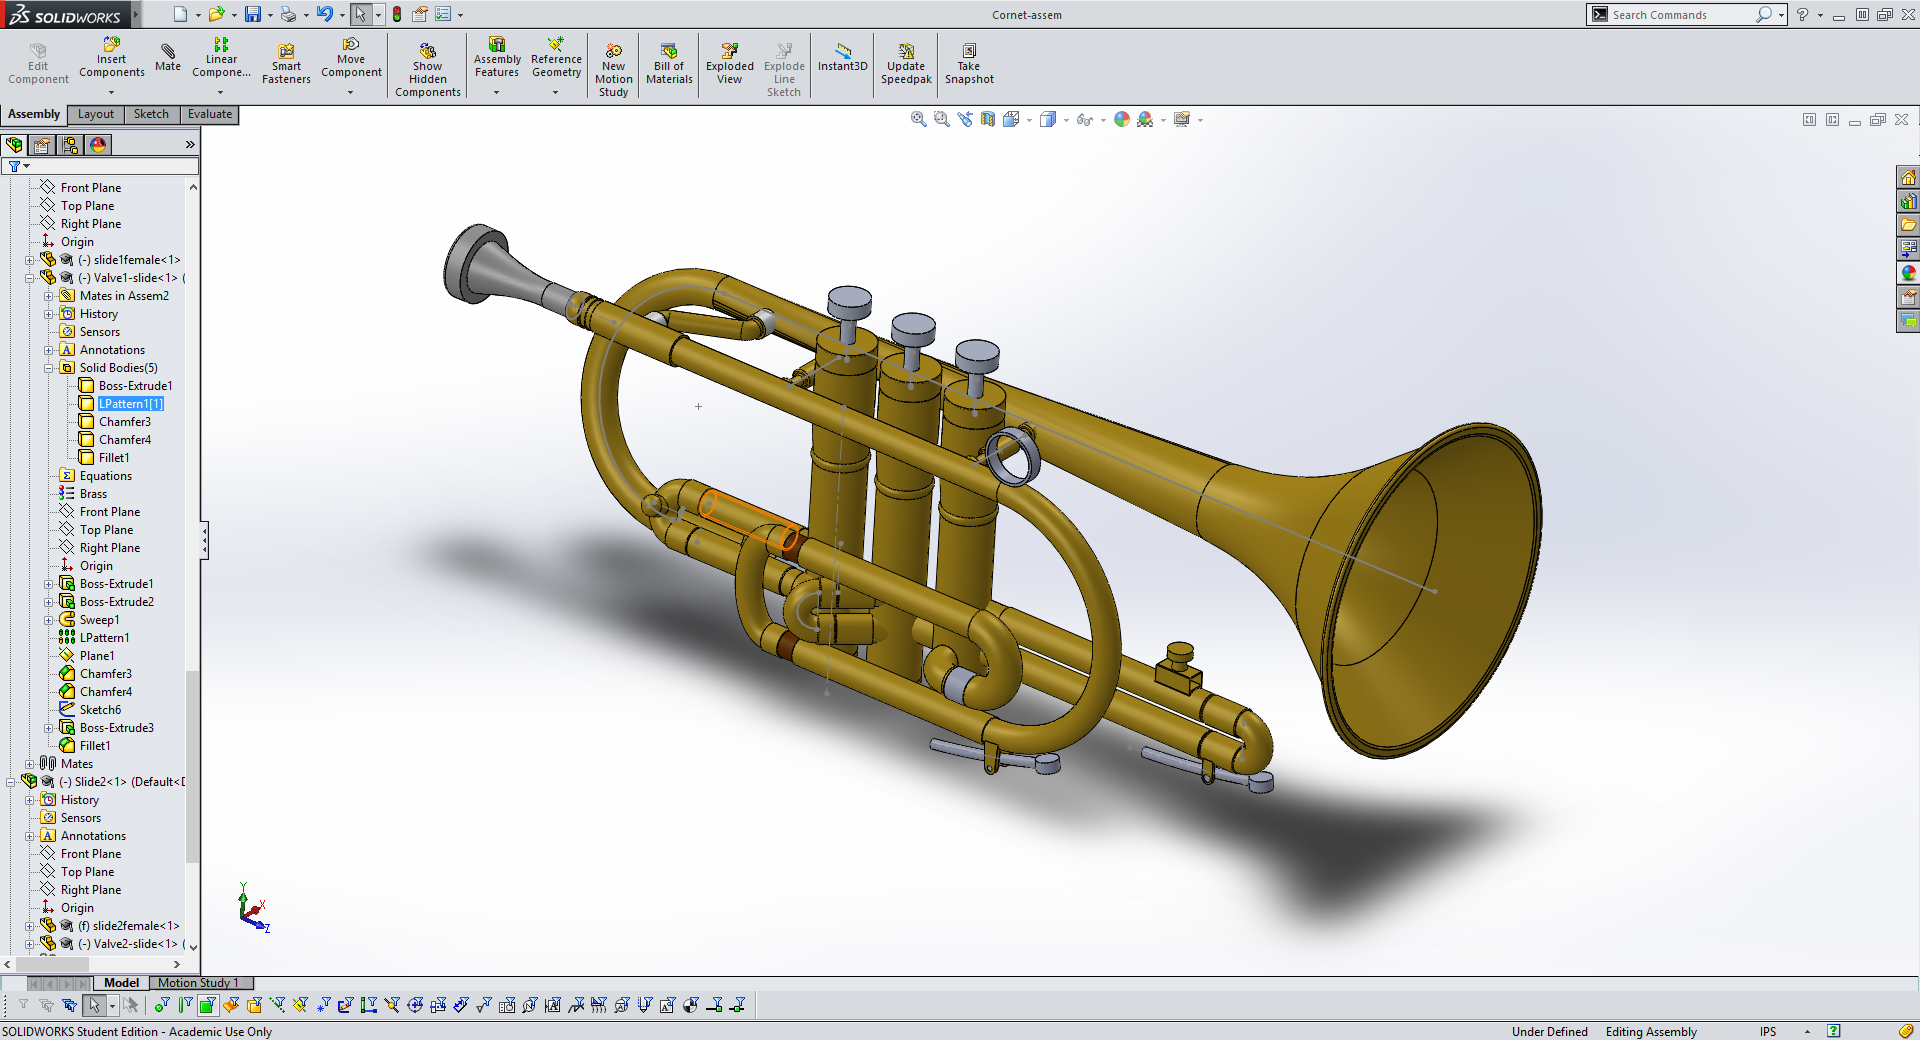The width and height of the screenshot is (1920, 1040).
Task: Open File Explorer folder icon in task pane
Action: (x=1908, y=225)
